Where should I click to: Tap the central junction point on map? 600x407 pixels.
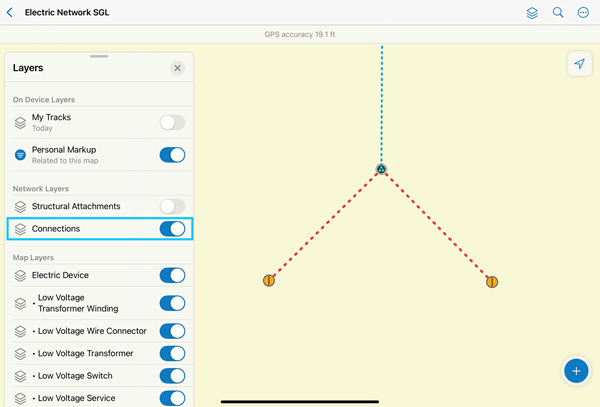pyautogui.click(x=381, y=169)
